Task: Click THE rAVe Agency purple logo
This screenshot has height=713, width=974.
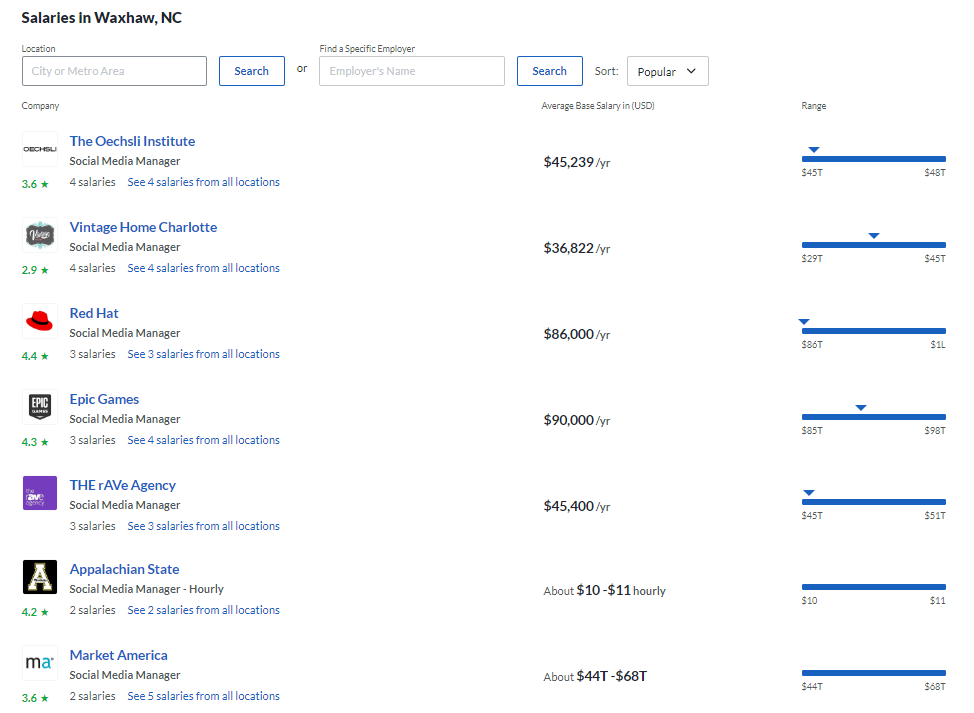Action: click(40, 493)
